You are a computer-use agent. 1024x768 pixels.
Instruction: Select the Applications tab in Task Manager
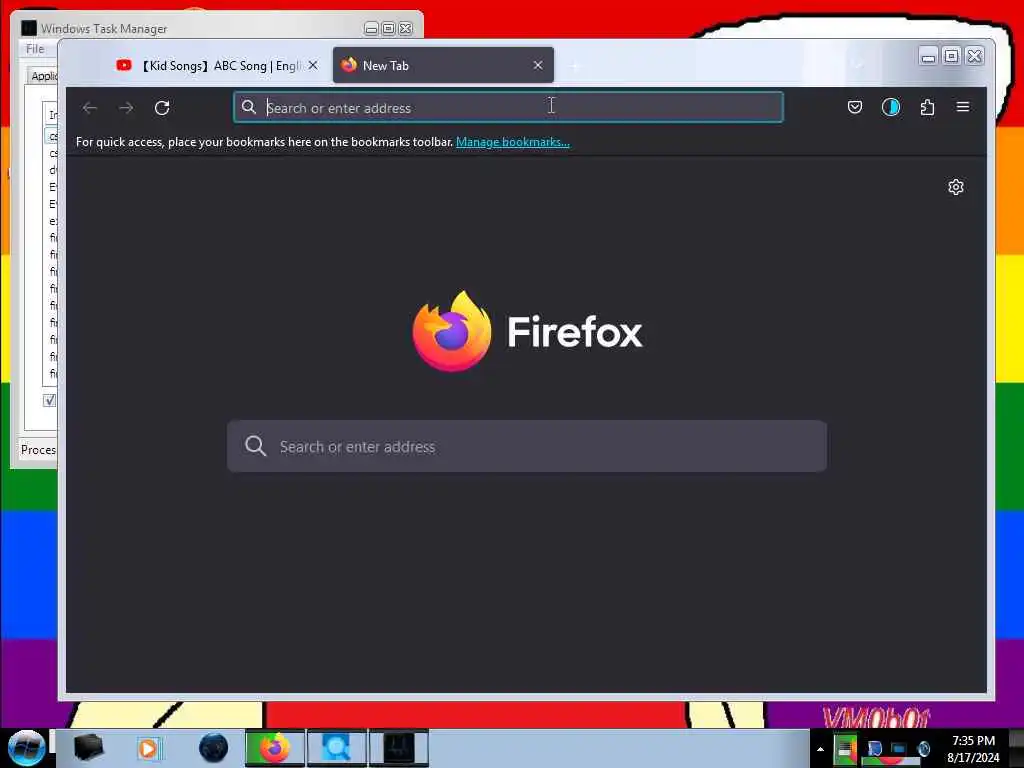click(x=43, y=76)
